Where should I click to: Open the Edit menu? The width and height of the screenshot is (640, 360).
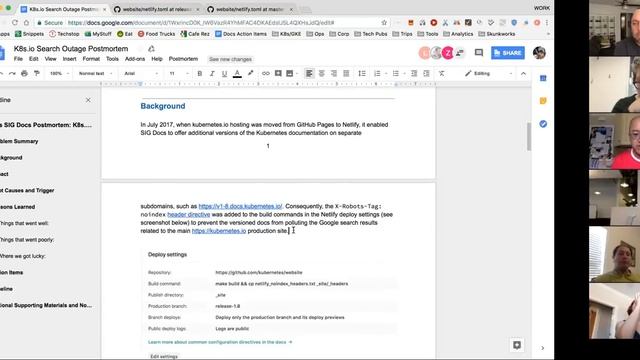(33, 59)
